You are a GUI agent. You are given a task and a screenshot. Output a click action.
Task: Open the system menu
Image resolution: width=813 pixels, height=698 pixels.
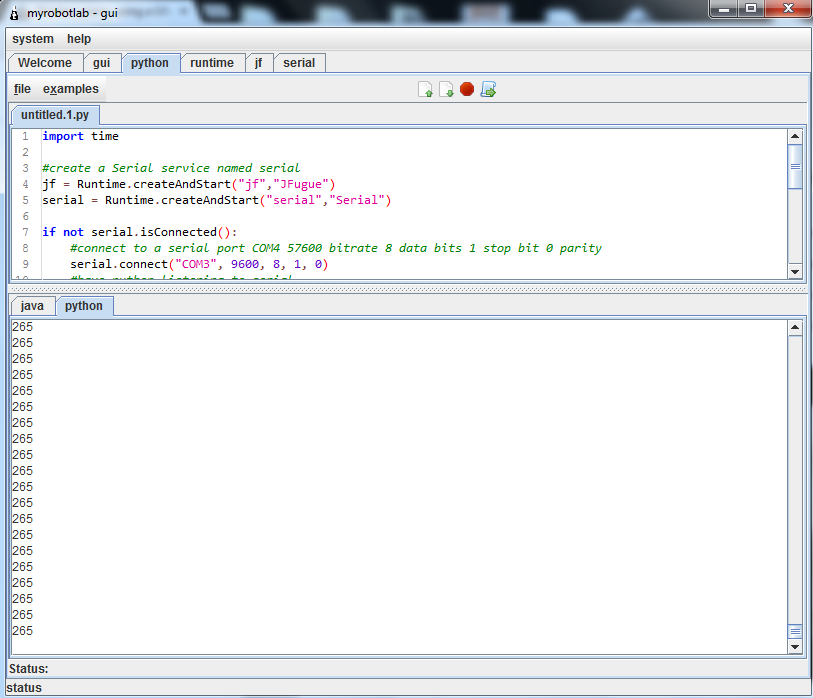[x=33, y=39]
